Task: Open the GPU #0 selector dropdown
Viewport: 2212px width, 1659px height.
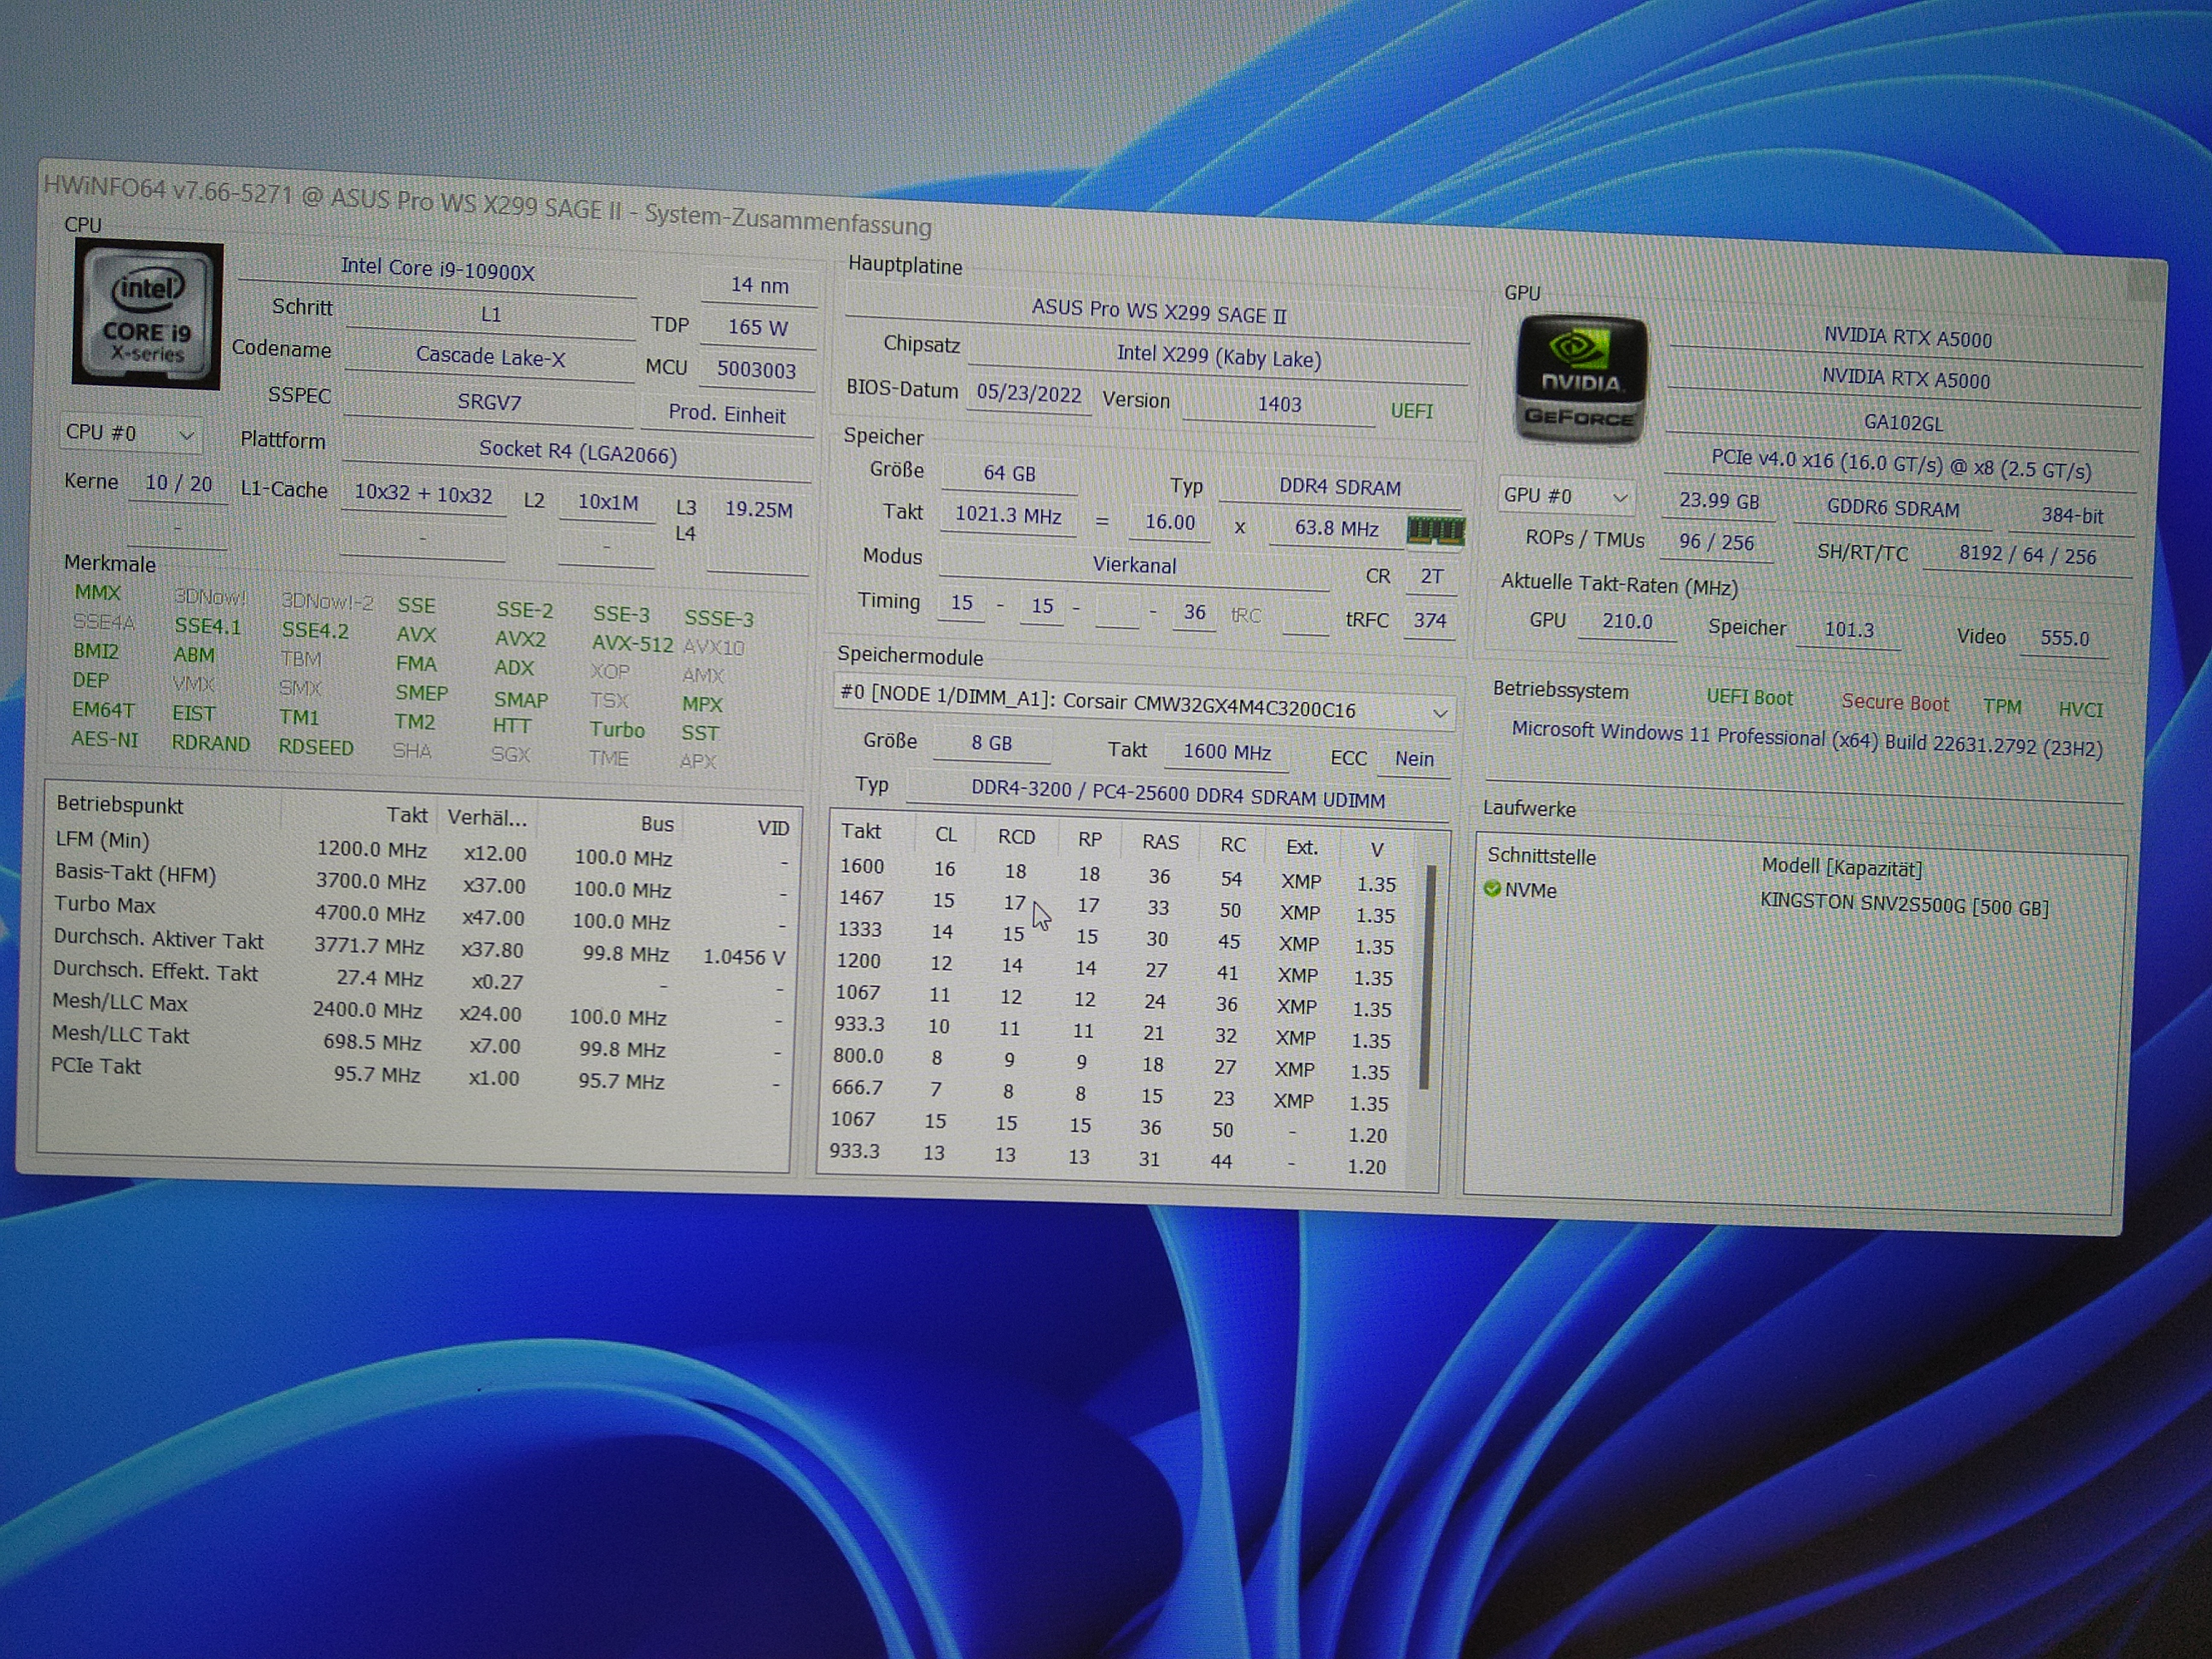Action: coord(1566,496)
